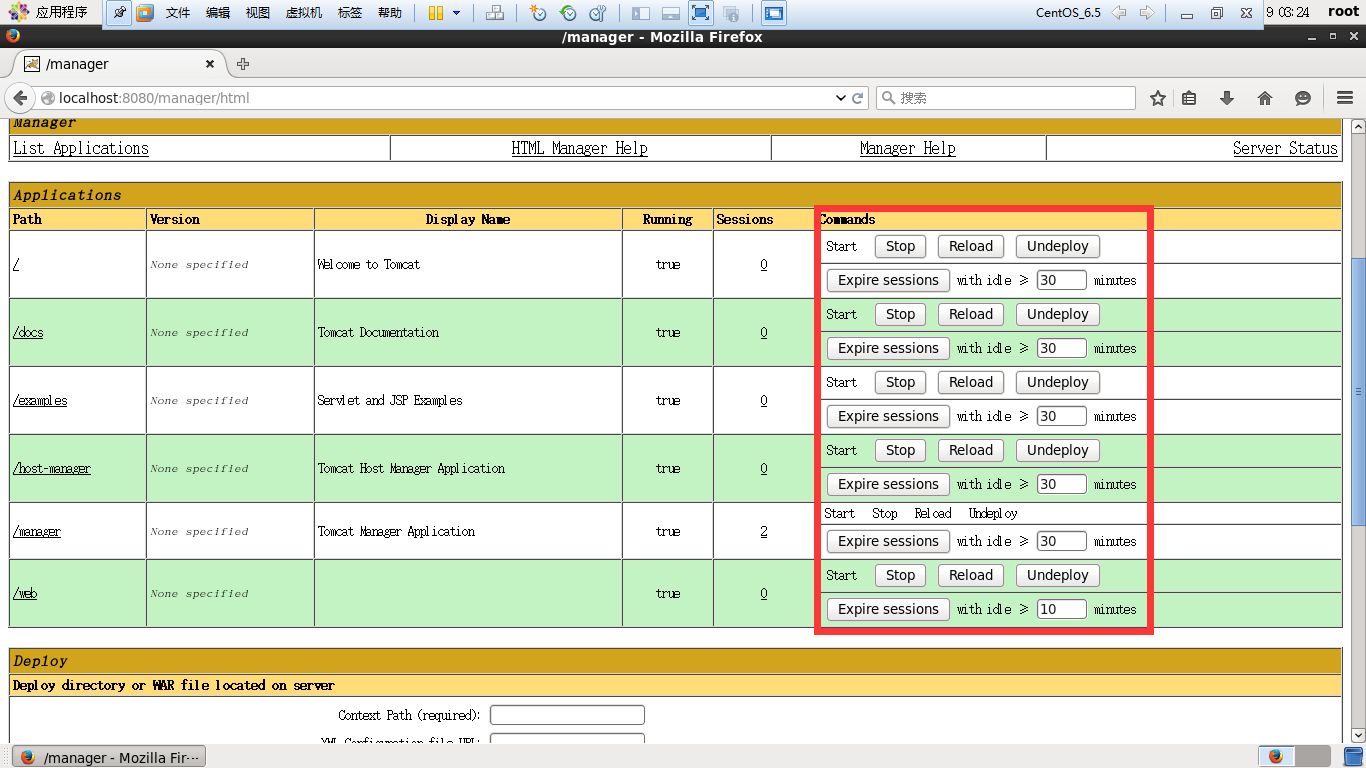This screenshot has height=768, width=1366.
Task: Show bookmarks list icon in Firefox
Action: [x=1189, y=98]
